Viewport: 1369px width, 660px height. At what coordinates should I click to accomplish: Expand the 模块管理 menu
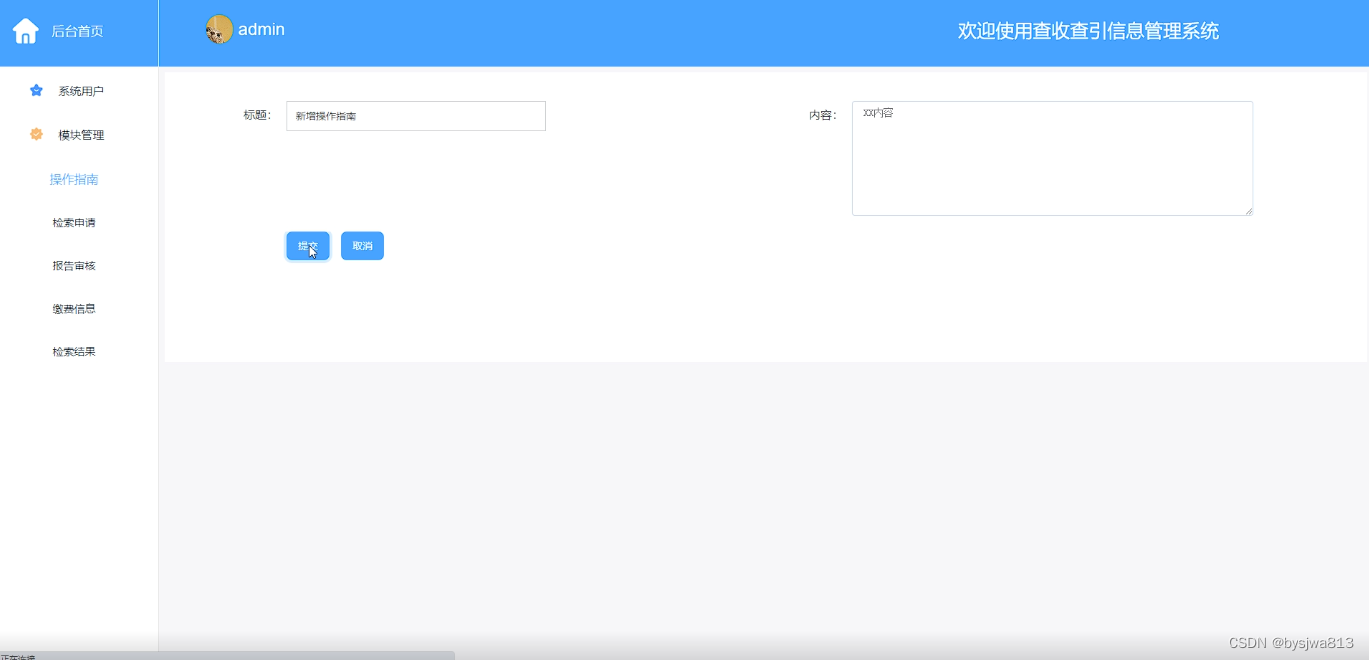click(x=81, y=135)
